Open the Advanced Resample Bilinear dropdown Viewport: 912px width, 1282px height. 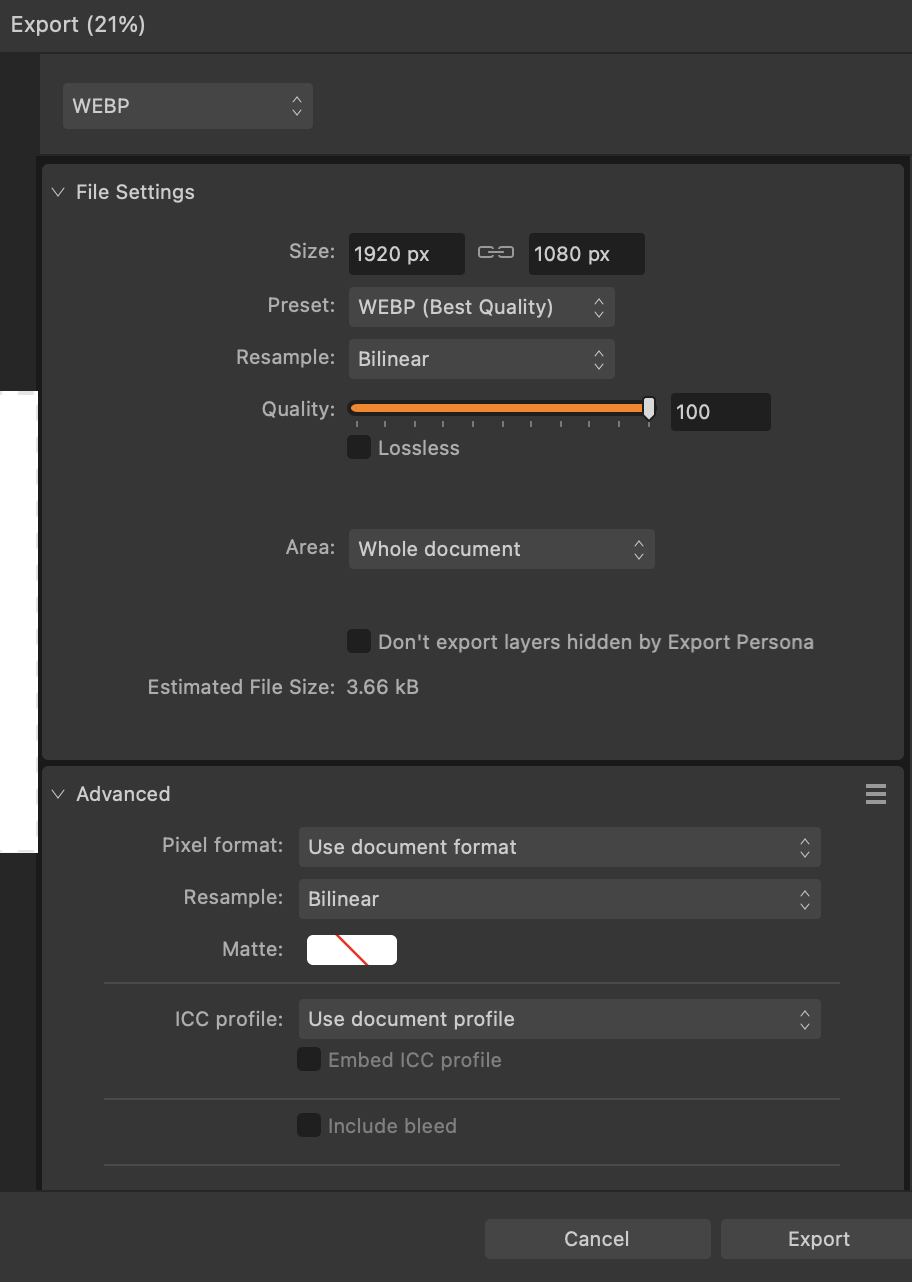click(559, 899)
